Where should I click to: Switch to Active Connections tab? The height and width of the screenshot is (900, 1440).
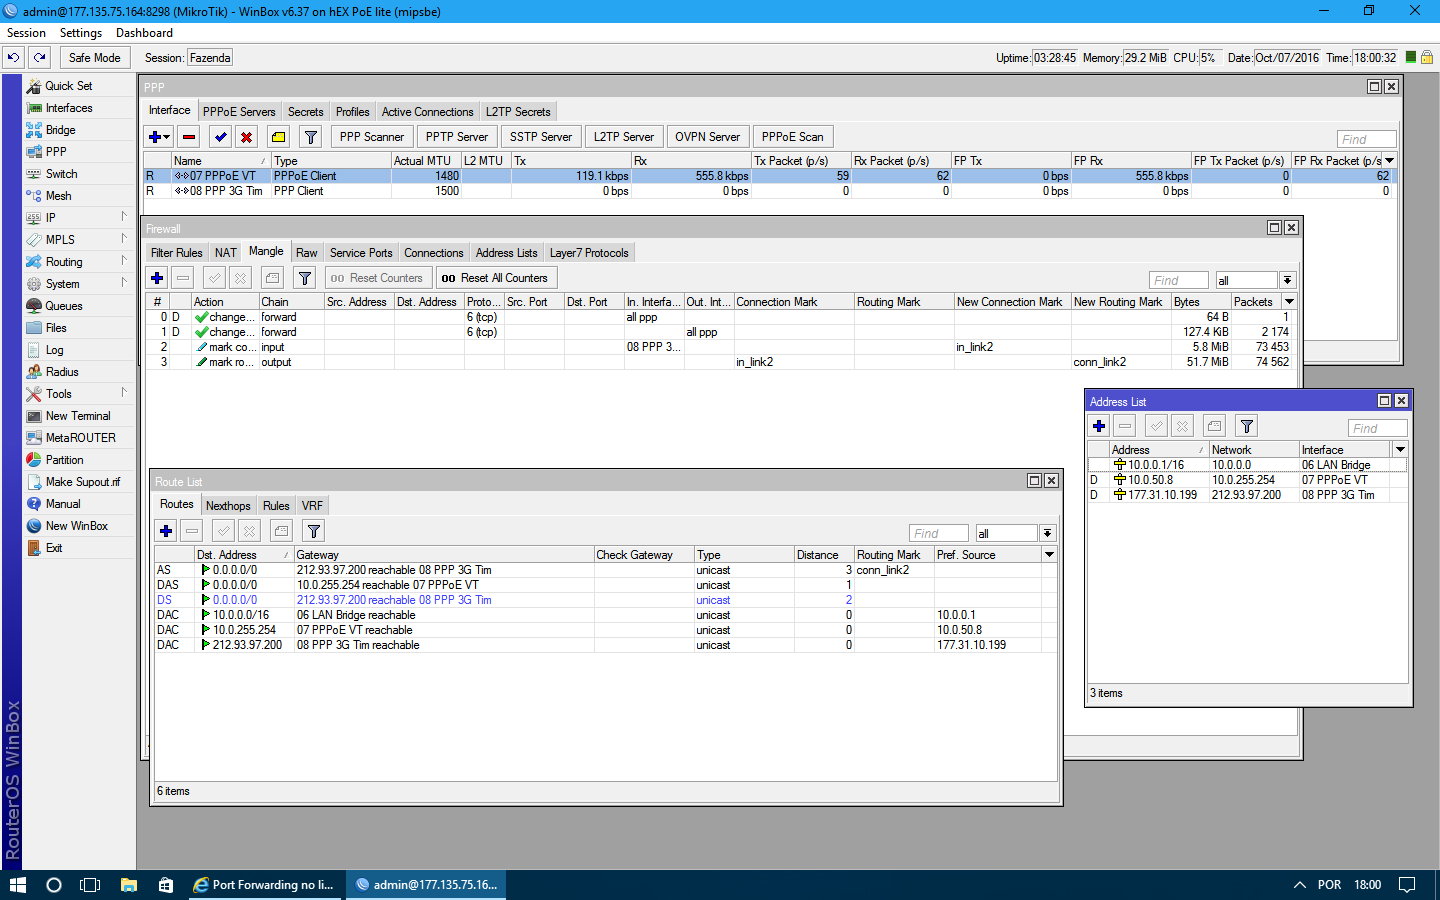click(427, 112)
